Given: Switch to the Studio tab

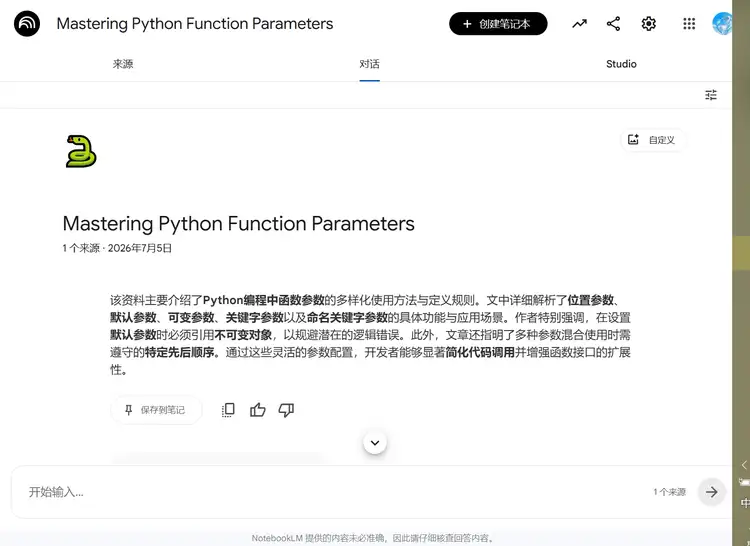Looking at the screenshot, I should [621, 64].
